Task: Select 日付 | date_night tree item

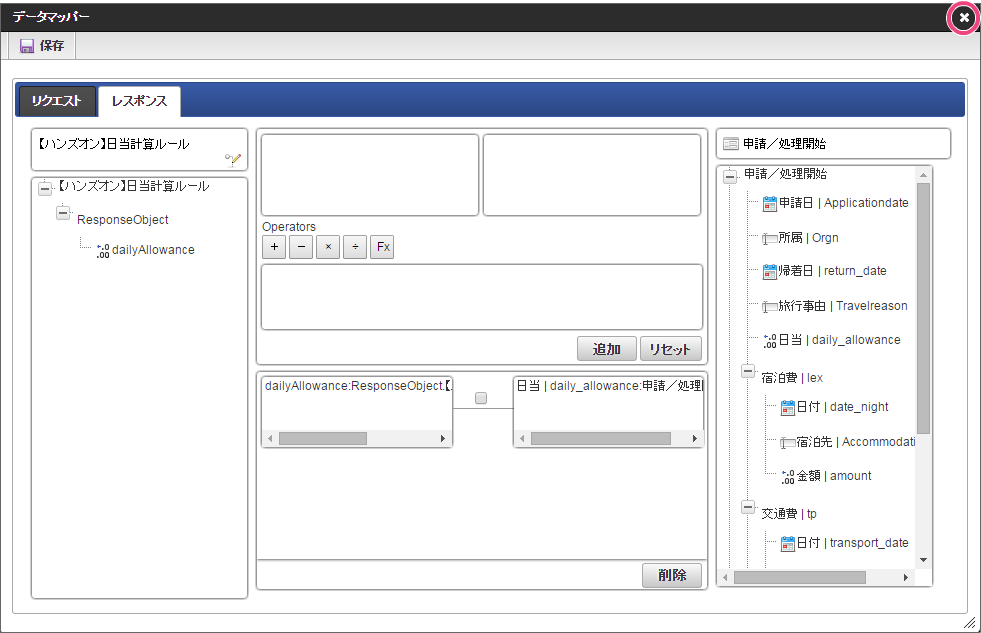Action: pos(842,407)
